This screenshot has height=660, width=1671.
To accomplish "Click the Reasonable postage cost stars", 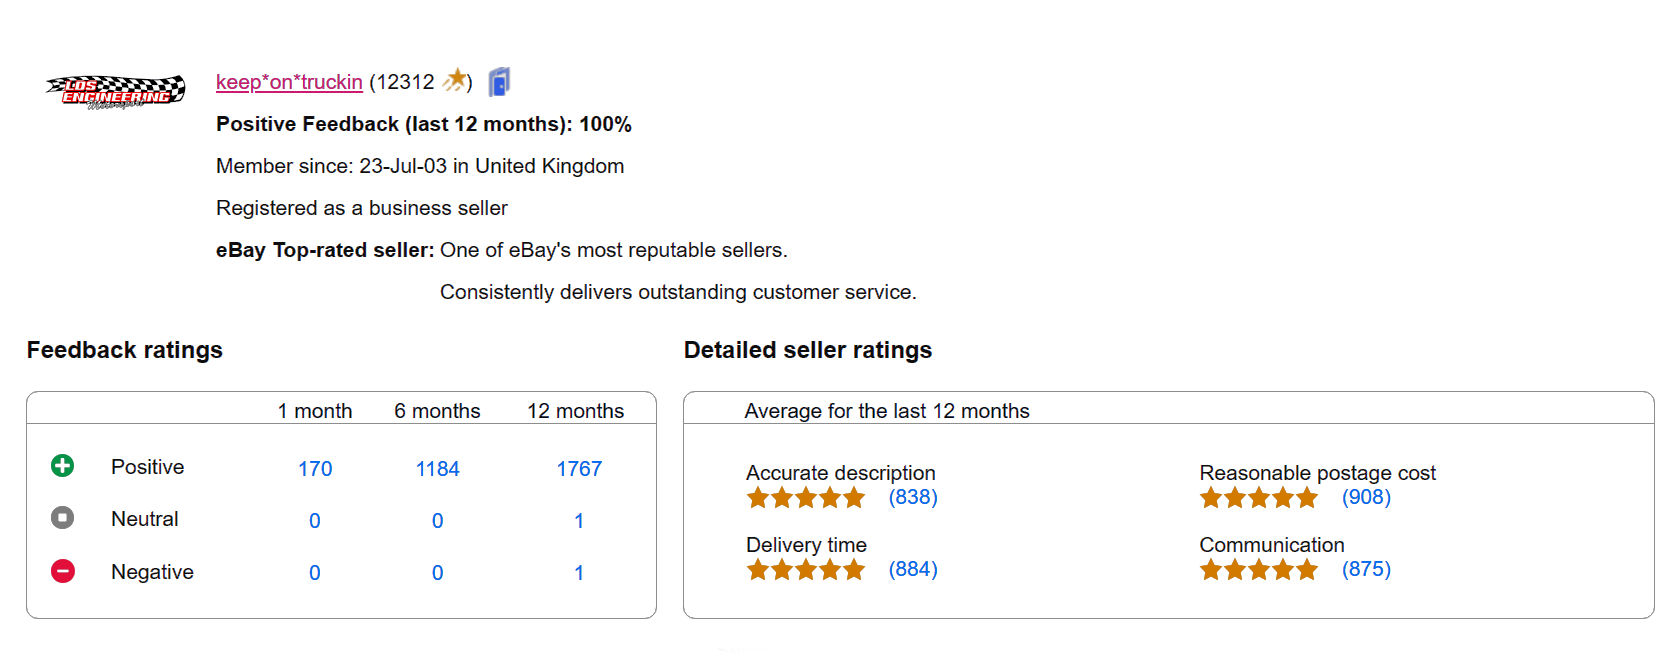I will [1258, 498].
